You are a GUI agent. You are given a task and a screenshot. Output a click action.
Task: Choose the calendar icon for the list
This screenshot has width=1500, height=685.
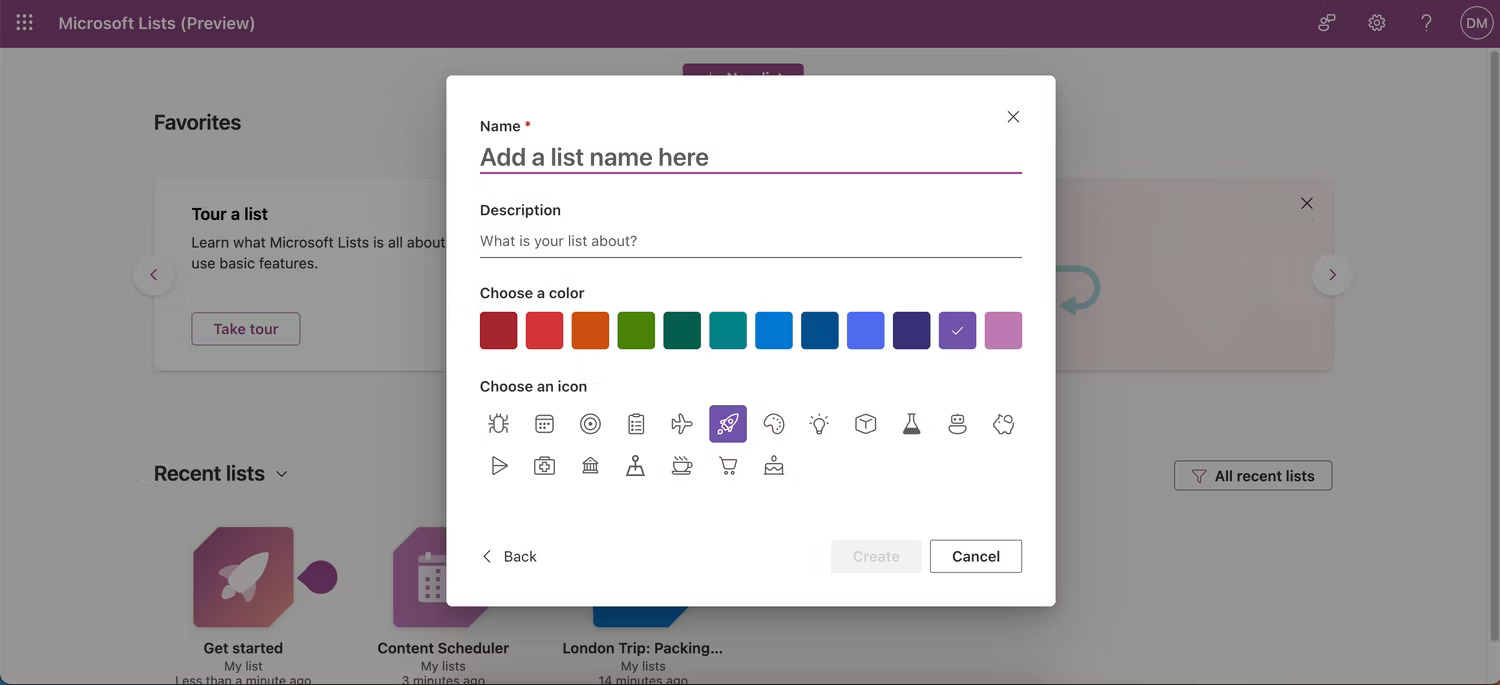(x=544, y=424)
